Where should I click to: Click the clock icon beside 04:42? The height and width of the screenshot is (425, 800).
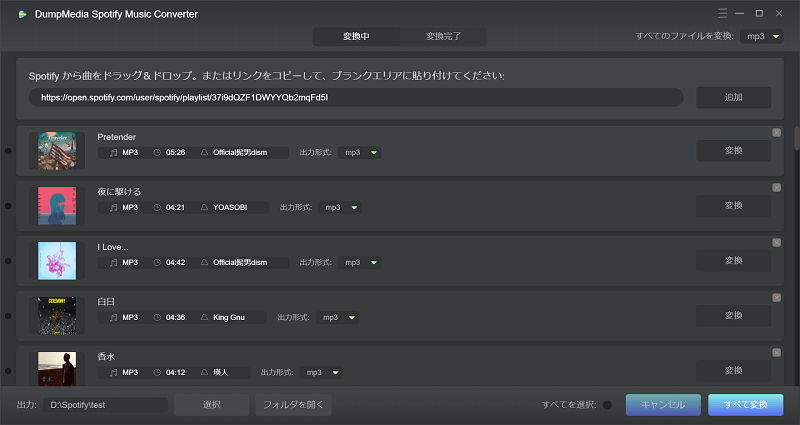[x=157, y=262]
